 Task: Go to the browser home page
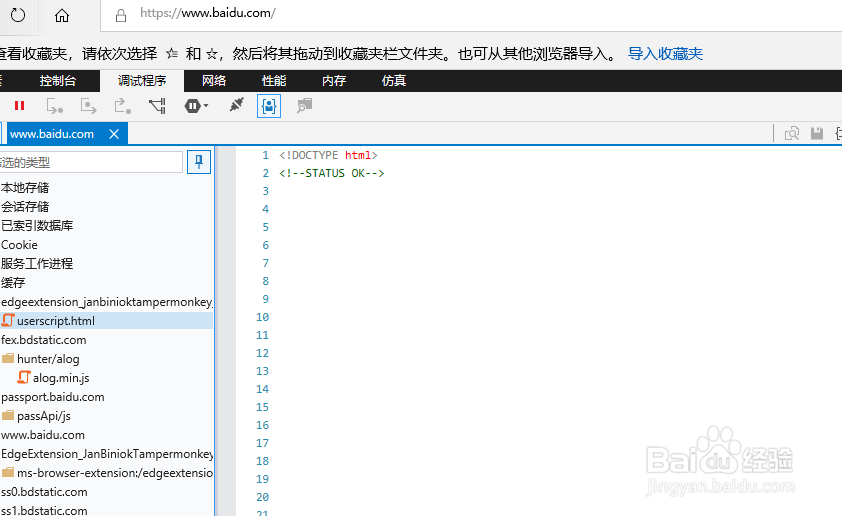62,16
